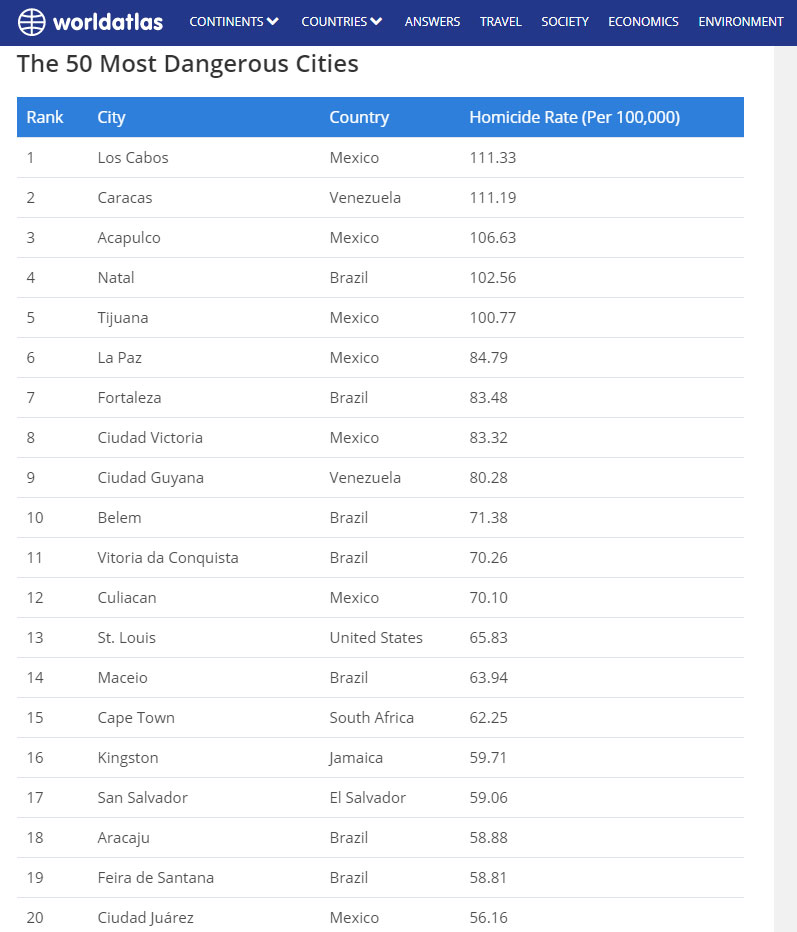Click the page title heading text
Screen dimensions: 797x932
click(x=188, y=65)
